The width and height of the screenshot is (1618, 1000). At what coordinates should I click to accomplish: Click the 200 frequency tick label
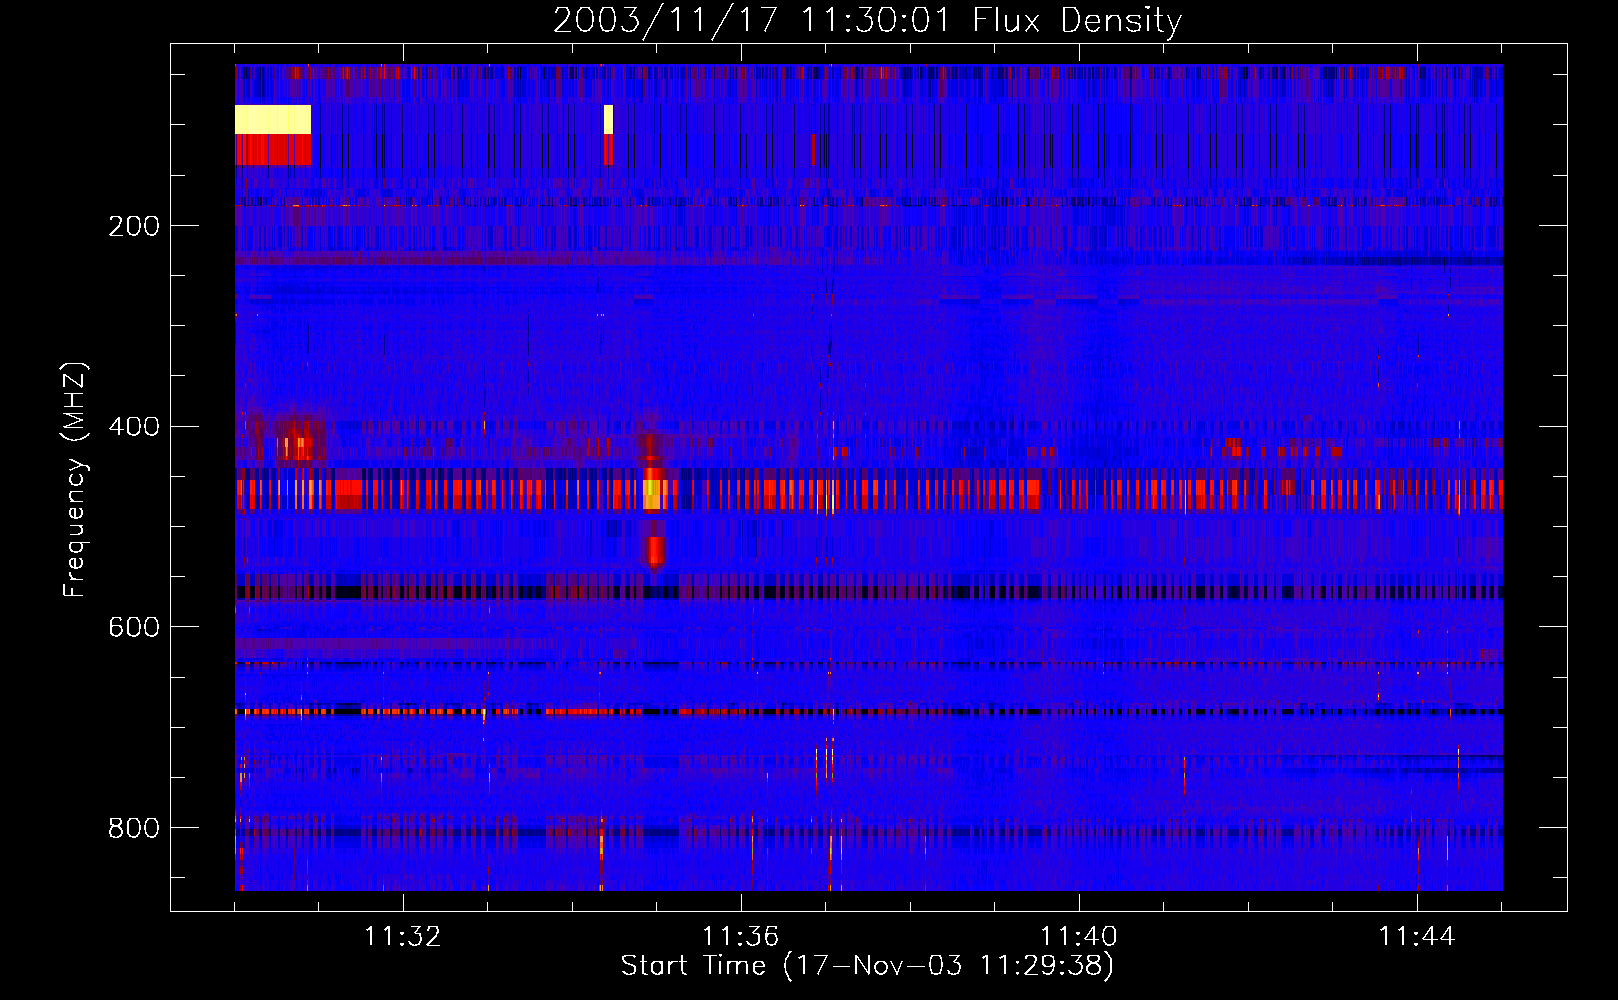coord(133,226)
